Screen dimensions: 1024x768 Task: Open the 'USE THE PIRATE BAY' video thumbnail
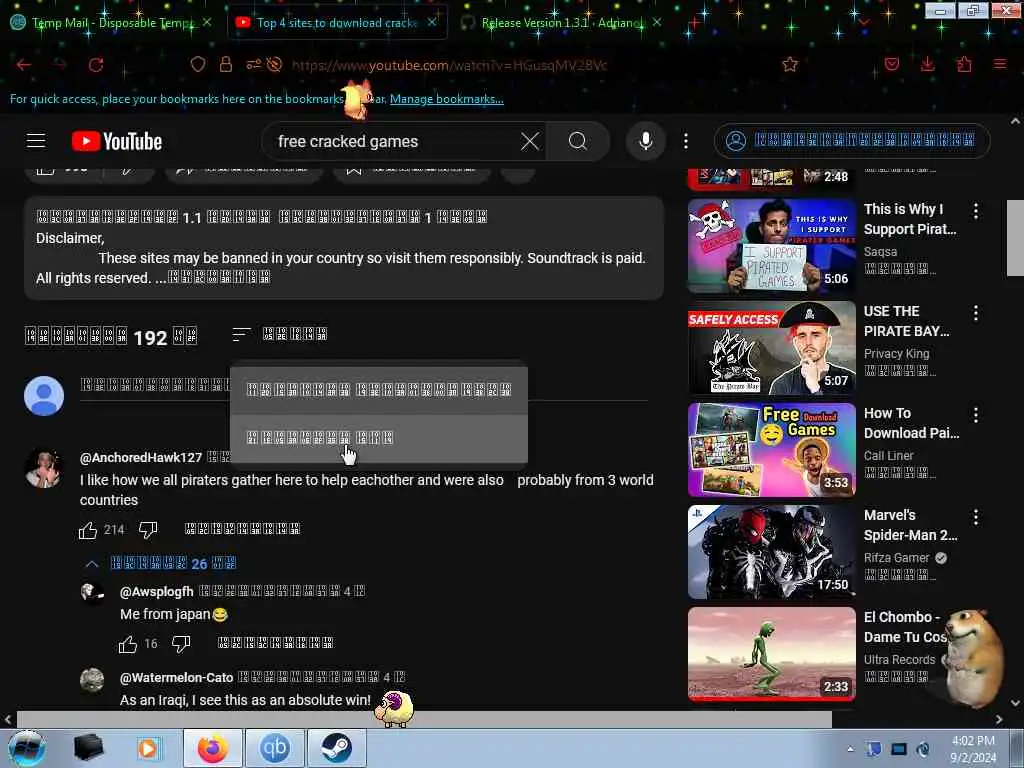tap(772, 348)
